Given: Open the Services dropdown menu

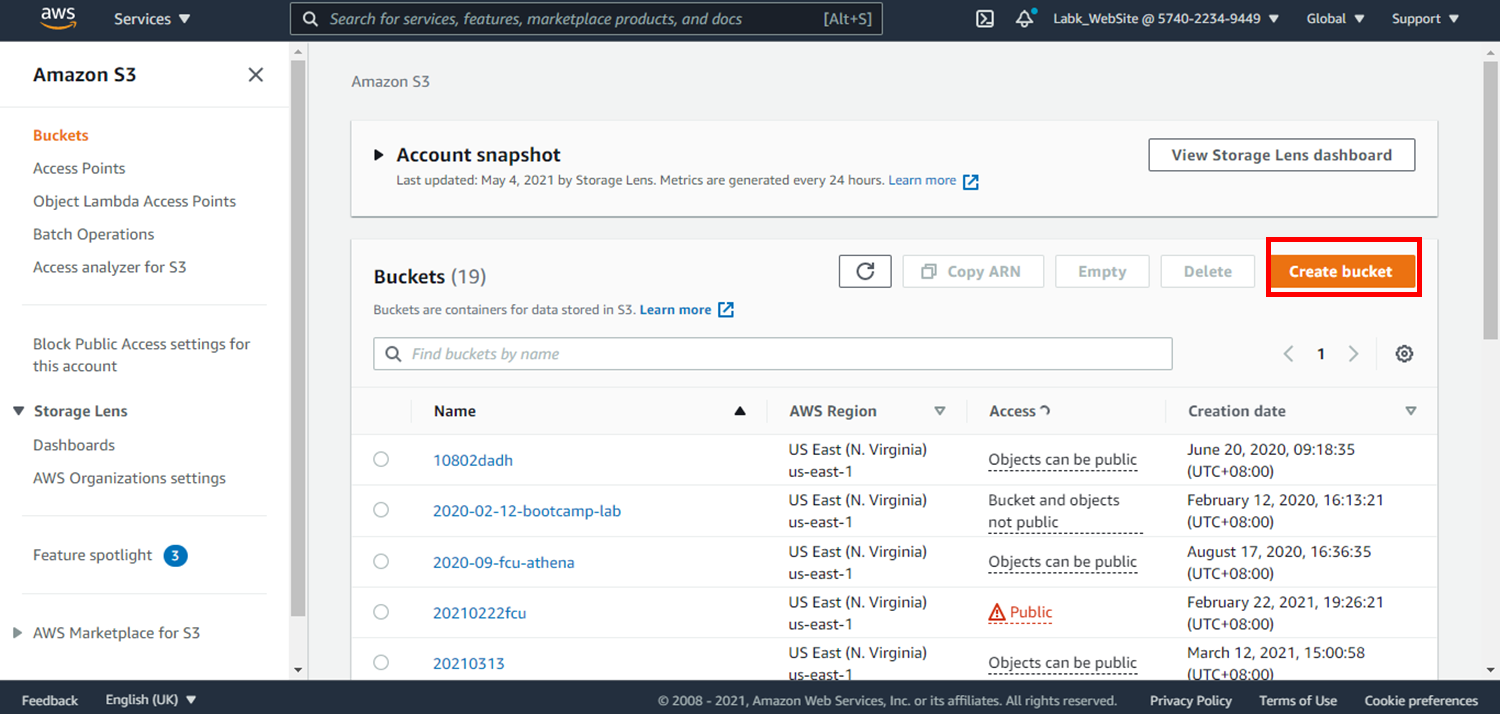Looking at the screenshot, I should [x=152, y=19].
